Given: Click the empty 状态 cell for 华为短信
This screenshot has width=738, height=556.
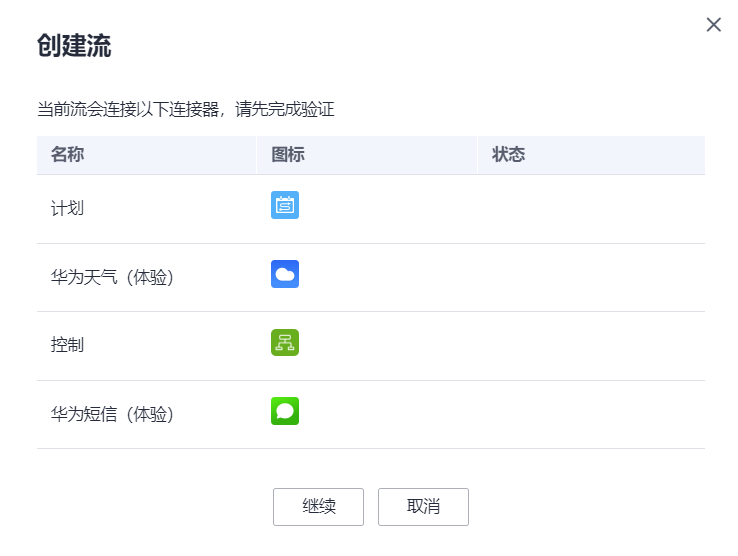Looking at the screenshot, I should tap(590, 413).
